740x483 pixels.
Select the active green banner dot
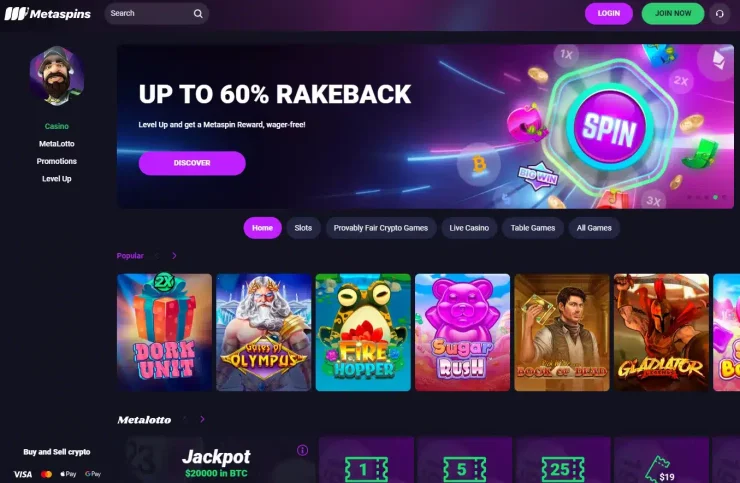tap(715, 197)
